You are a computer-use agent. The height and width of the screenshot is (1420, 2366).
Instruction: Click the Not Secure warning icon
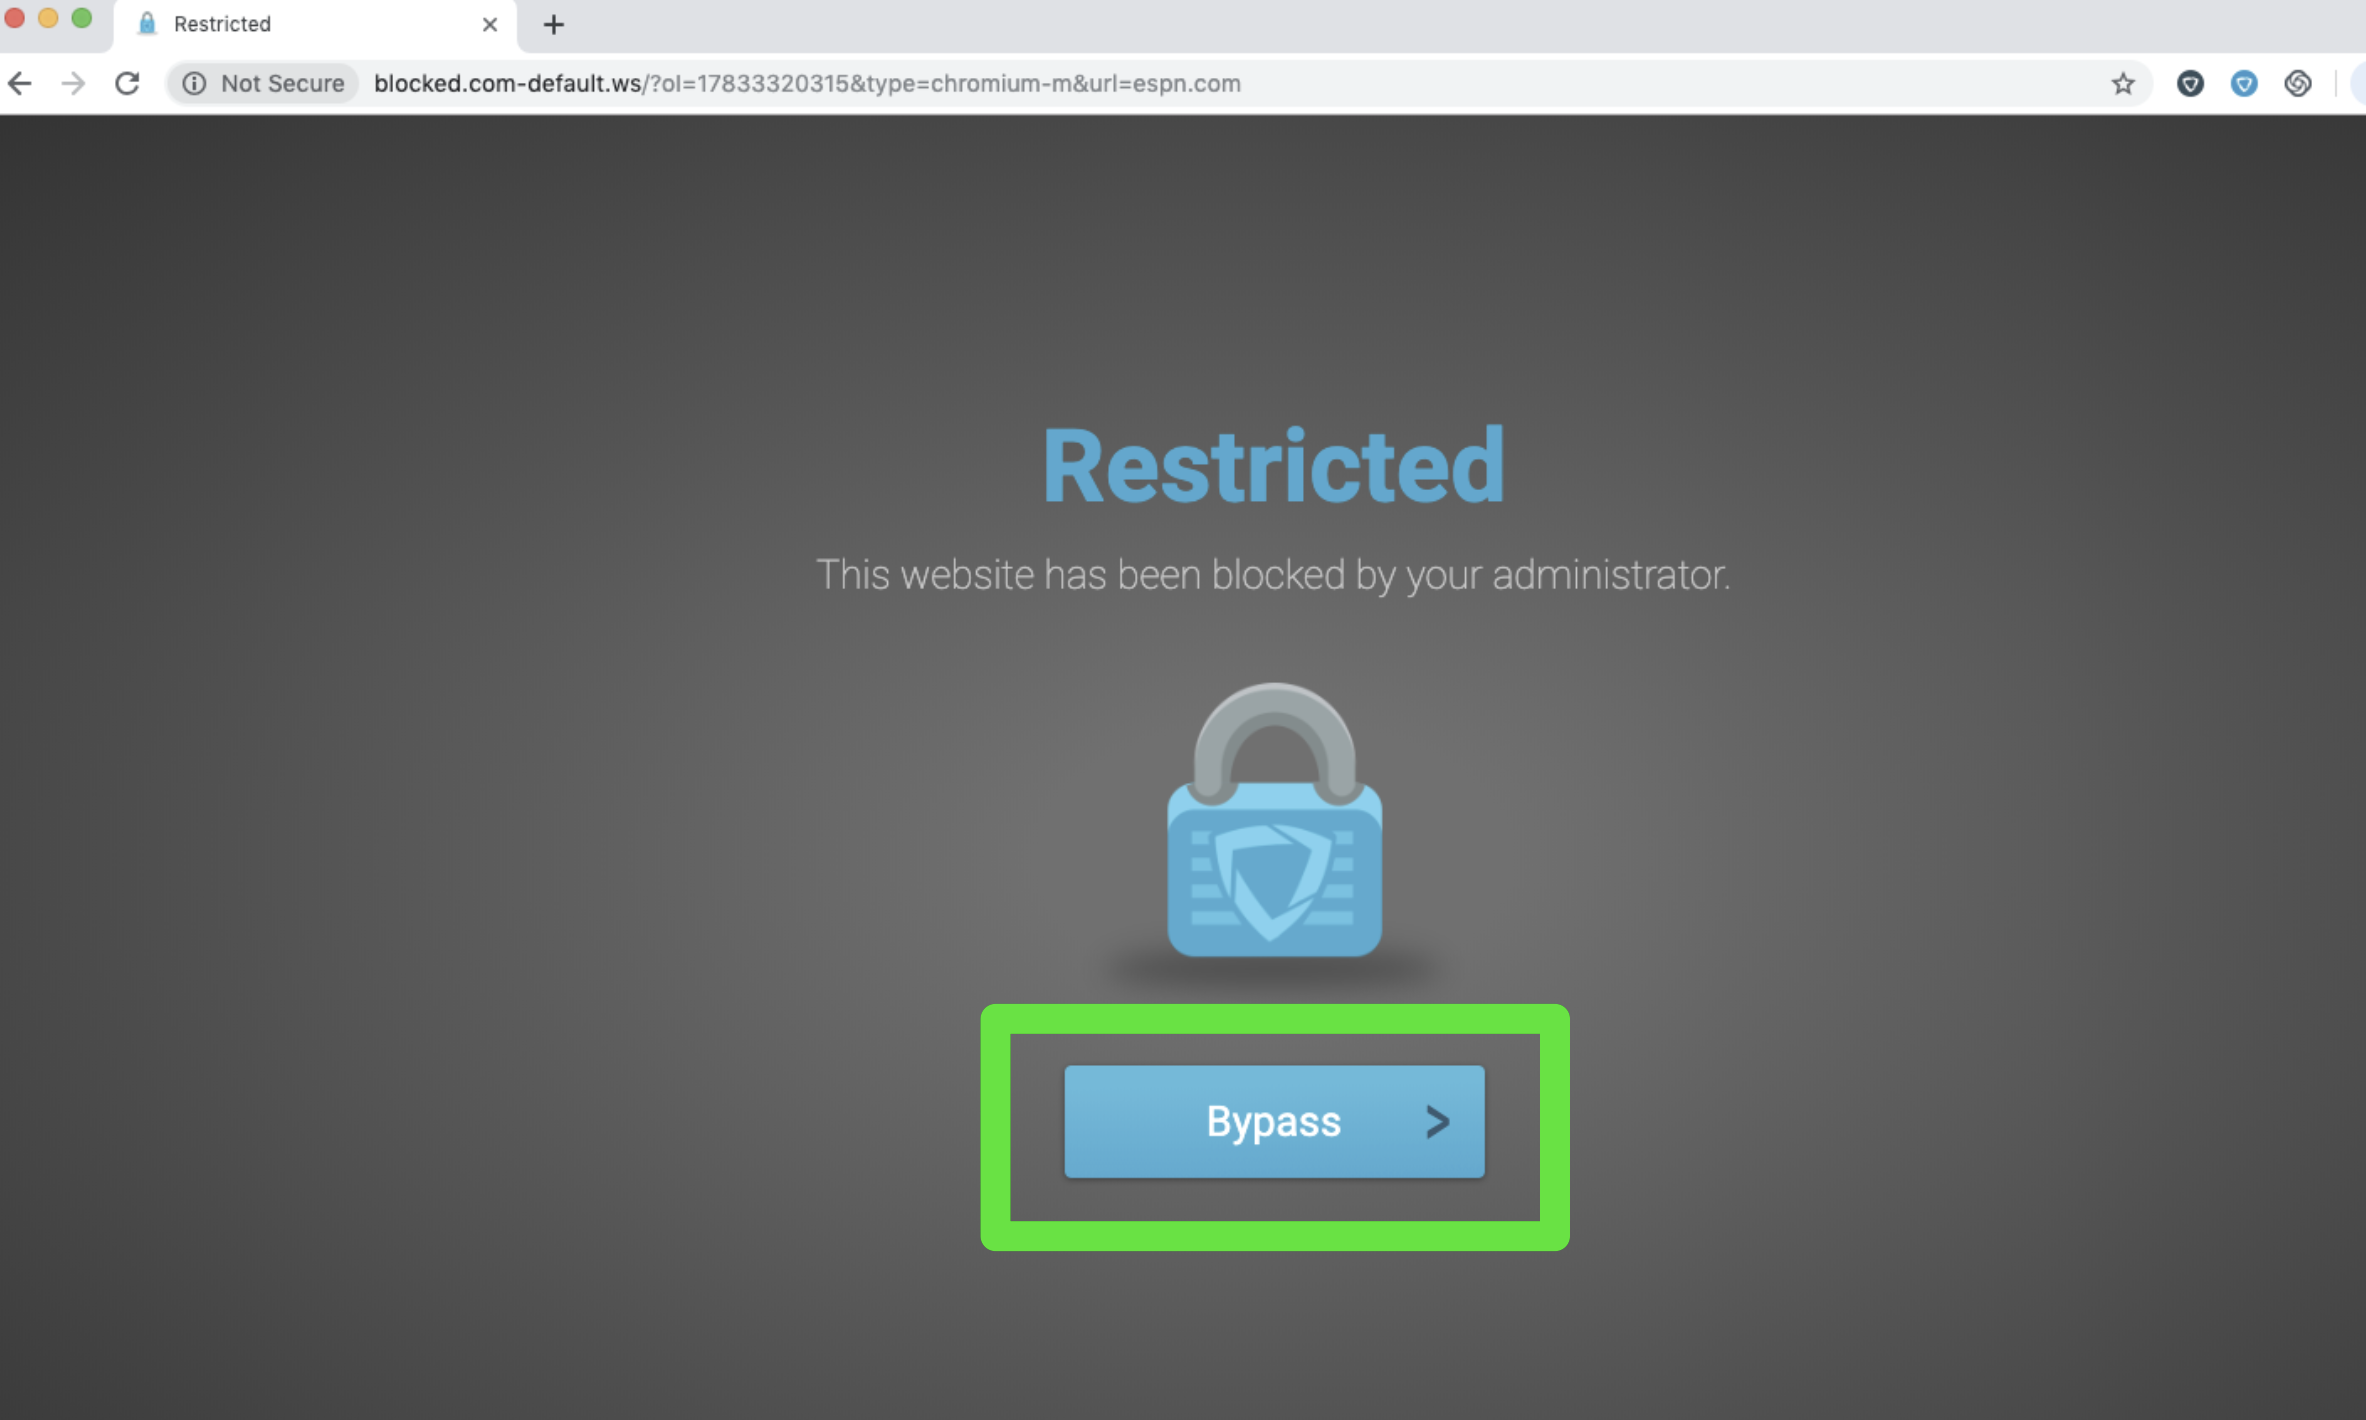coord(191,83)
